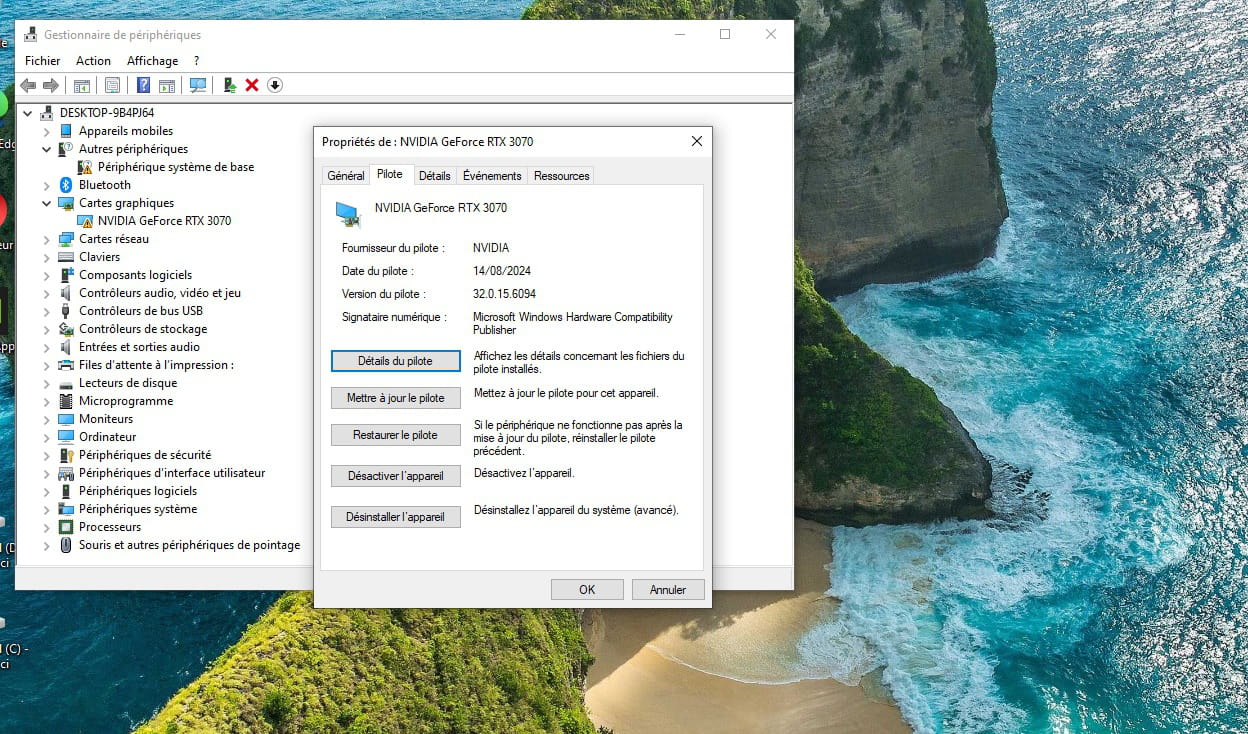This screenshot has height=734, width=1248.
Task: Toggle the console tree pane icon
Action: click(x=82, y=86)
